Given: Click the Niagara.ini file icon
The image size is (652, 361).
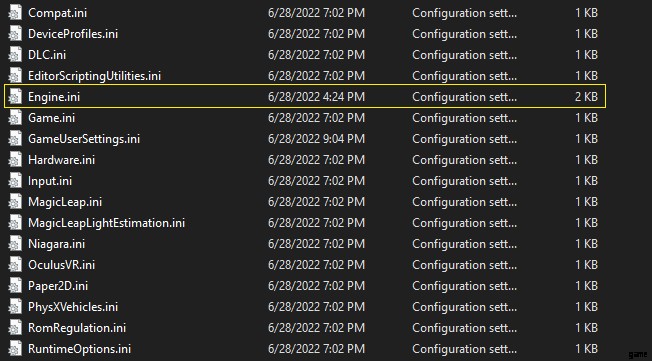Looking at the screenshot, I should (15, 244).
